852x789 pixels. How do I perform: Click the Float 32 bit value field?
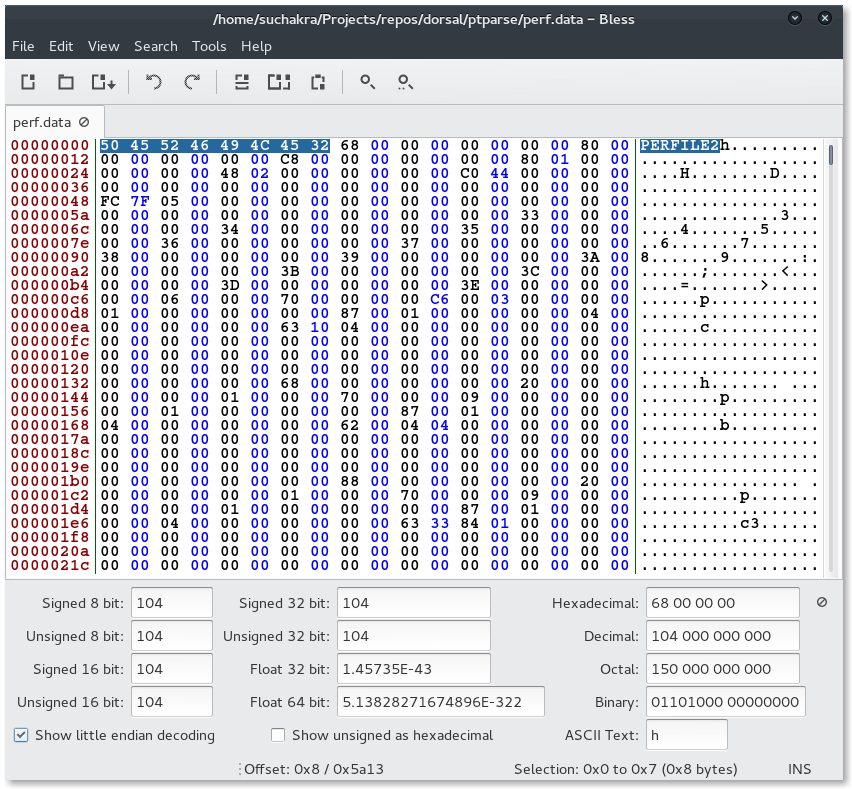[x=414, y=669]
